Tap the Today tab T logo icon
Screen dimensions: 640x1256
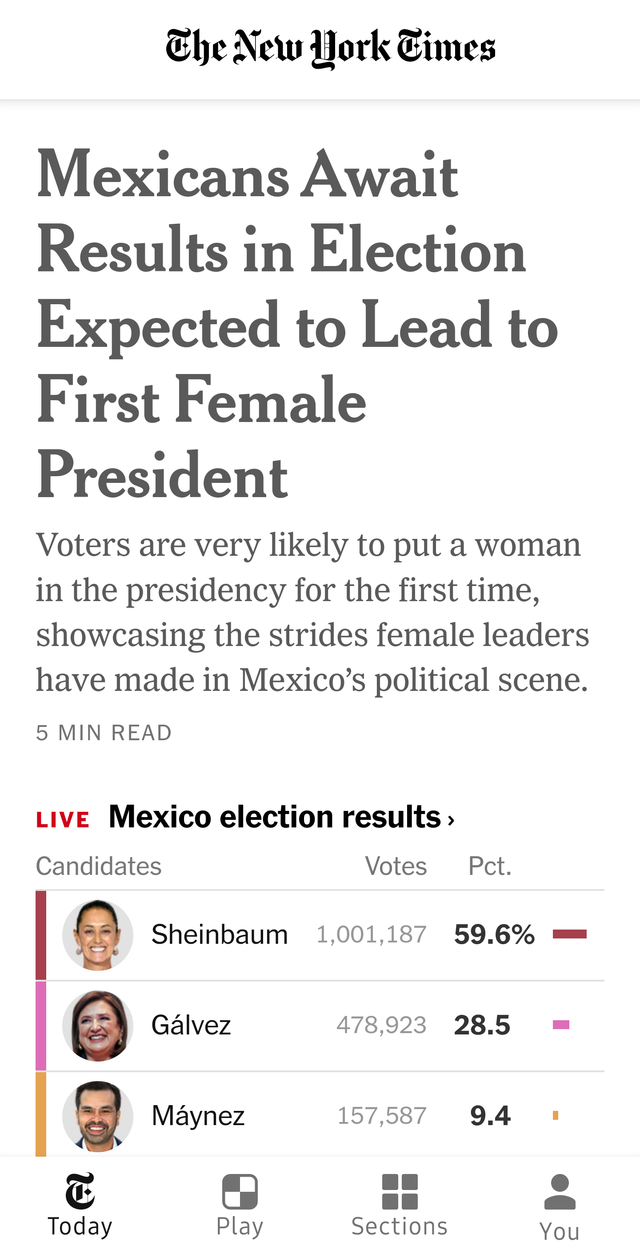point(80,1190)
